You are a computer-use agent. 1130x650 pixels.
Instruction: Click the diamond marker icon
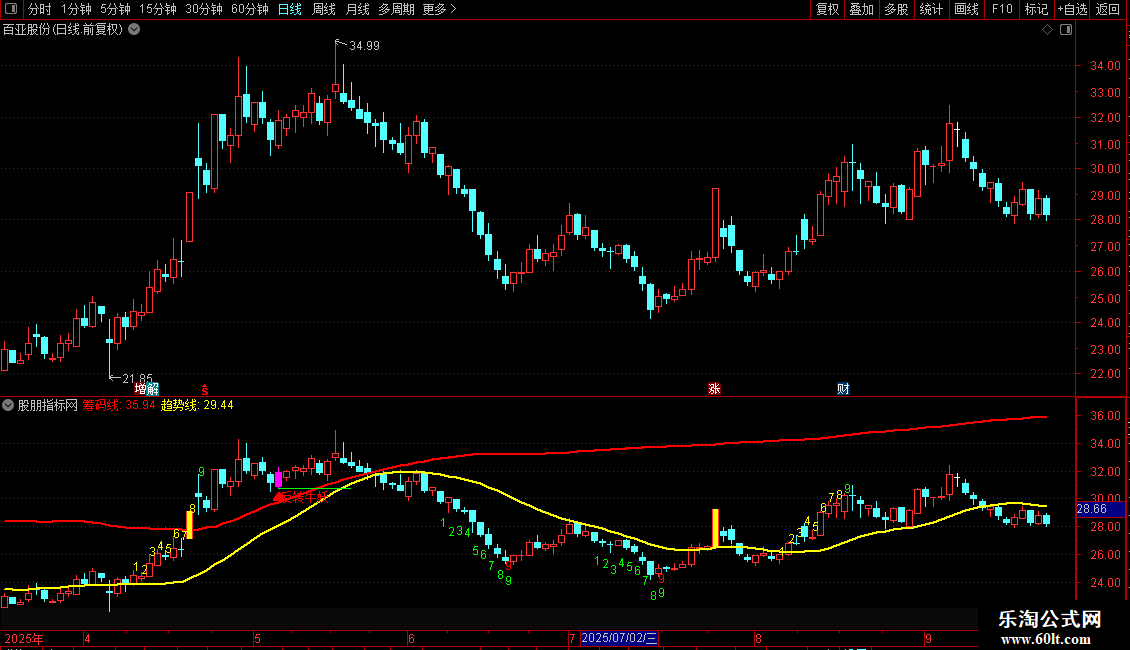click(x=1048, y=30)
